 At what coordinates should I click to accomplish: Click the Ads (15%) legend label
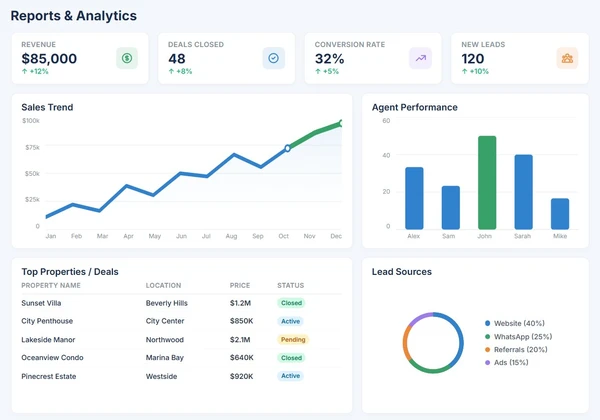511,363
